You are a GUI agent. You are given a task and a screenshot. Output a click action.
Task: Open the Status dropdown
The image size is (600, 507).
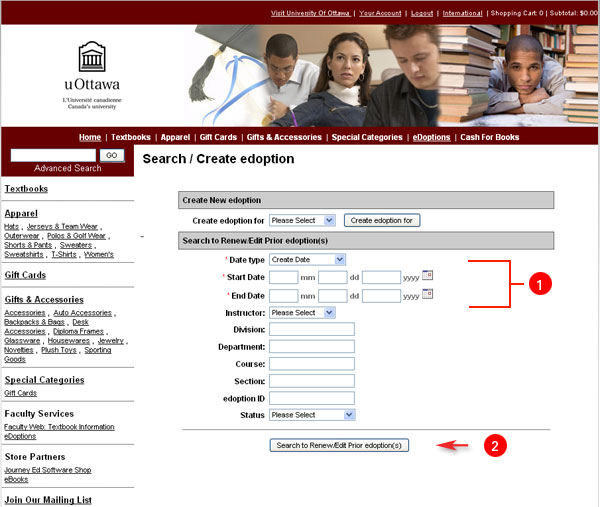pos(312,414)
